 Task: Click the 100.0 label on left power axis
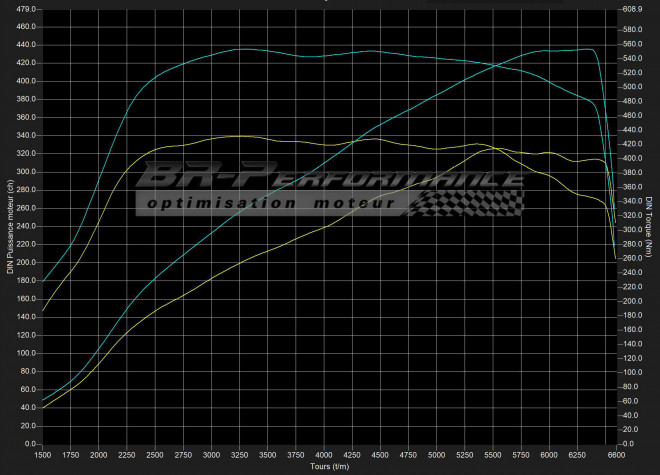pos(25,353)
